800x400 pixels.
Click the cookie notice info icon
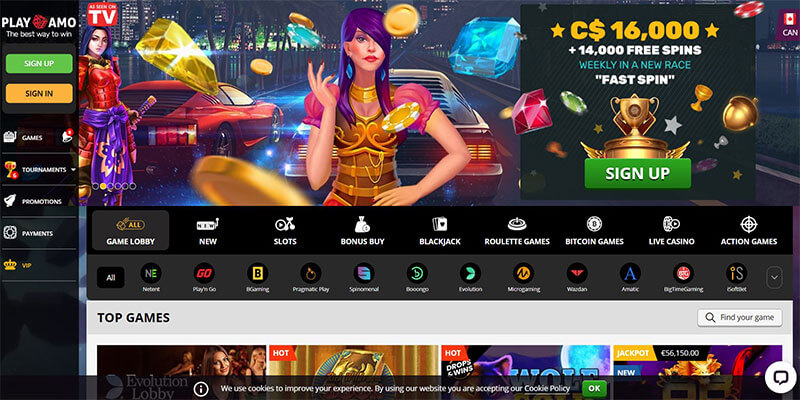tap(201, 388)
